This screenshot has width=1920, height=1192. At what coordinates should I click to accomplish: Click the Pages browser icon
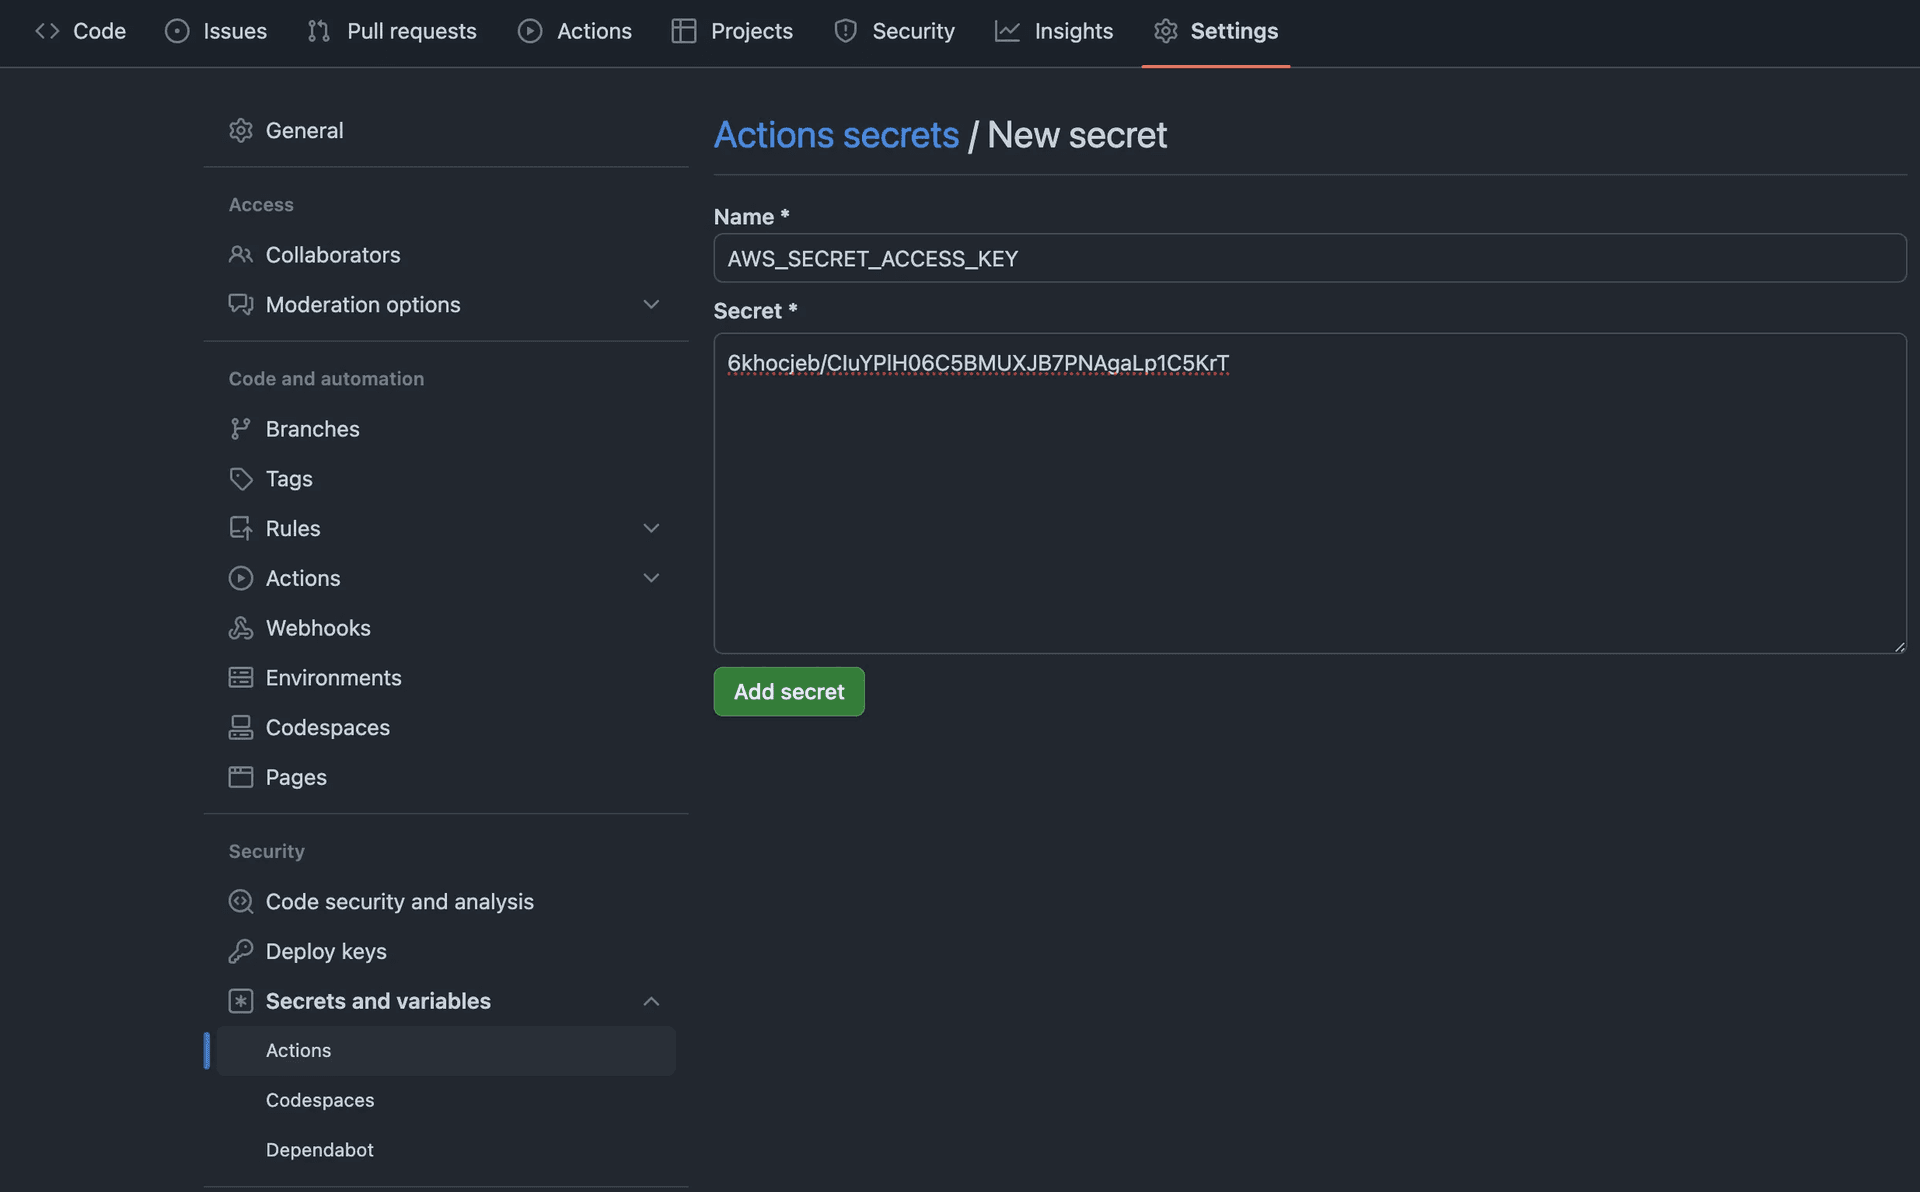(240, 777)
